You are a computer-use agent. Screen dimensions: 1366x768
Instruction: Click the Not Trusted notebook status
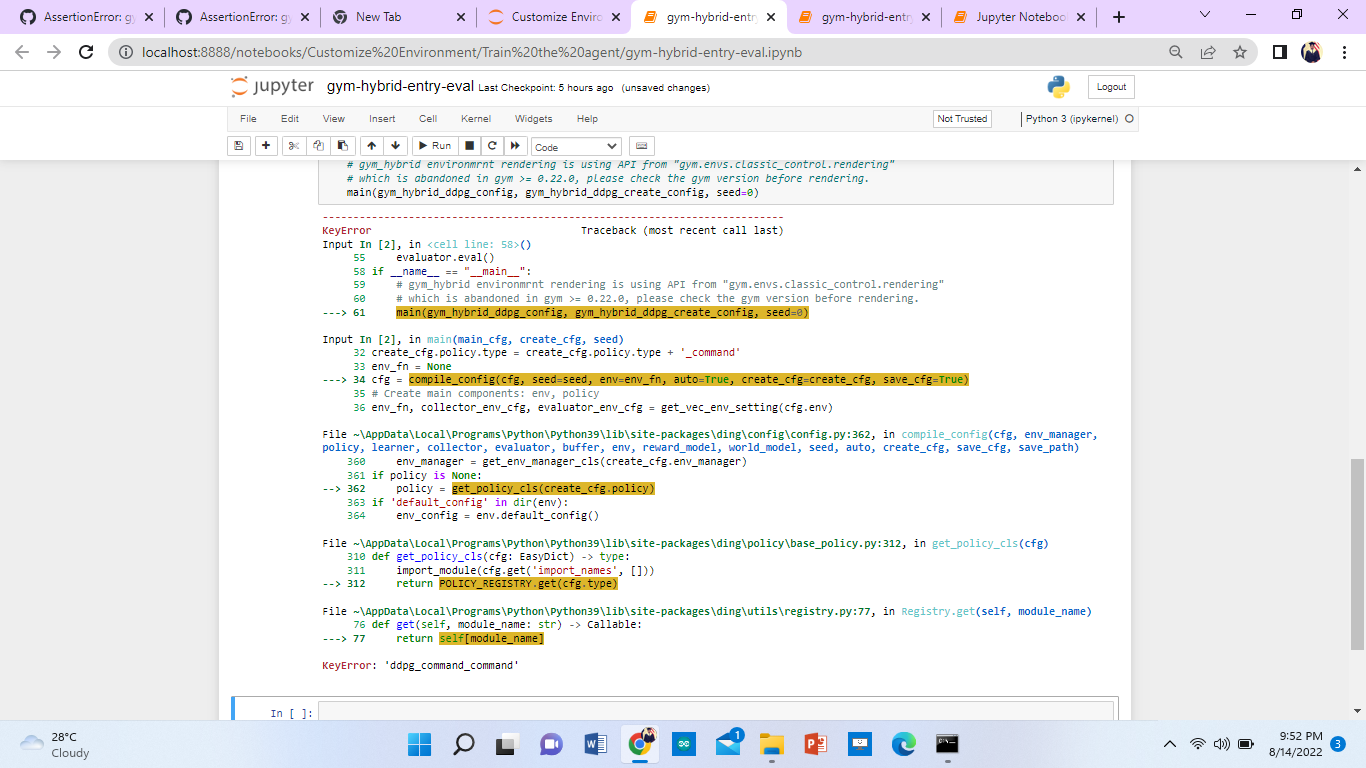click(961, 118)
